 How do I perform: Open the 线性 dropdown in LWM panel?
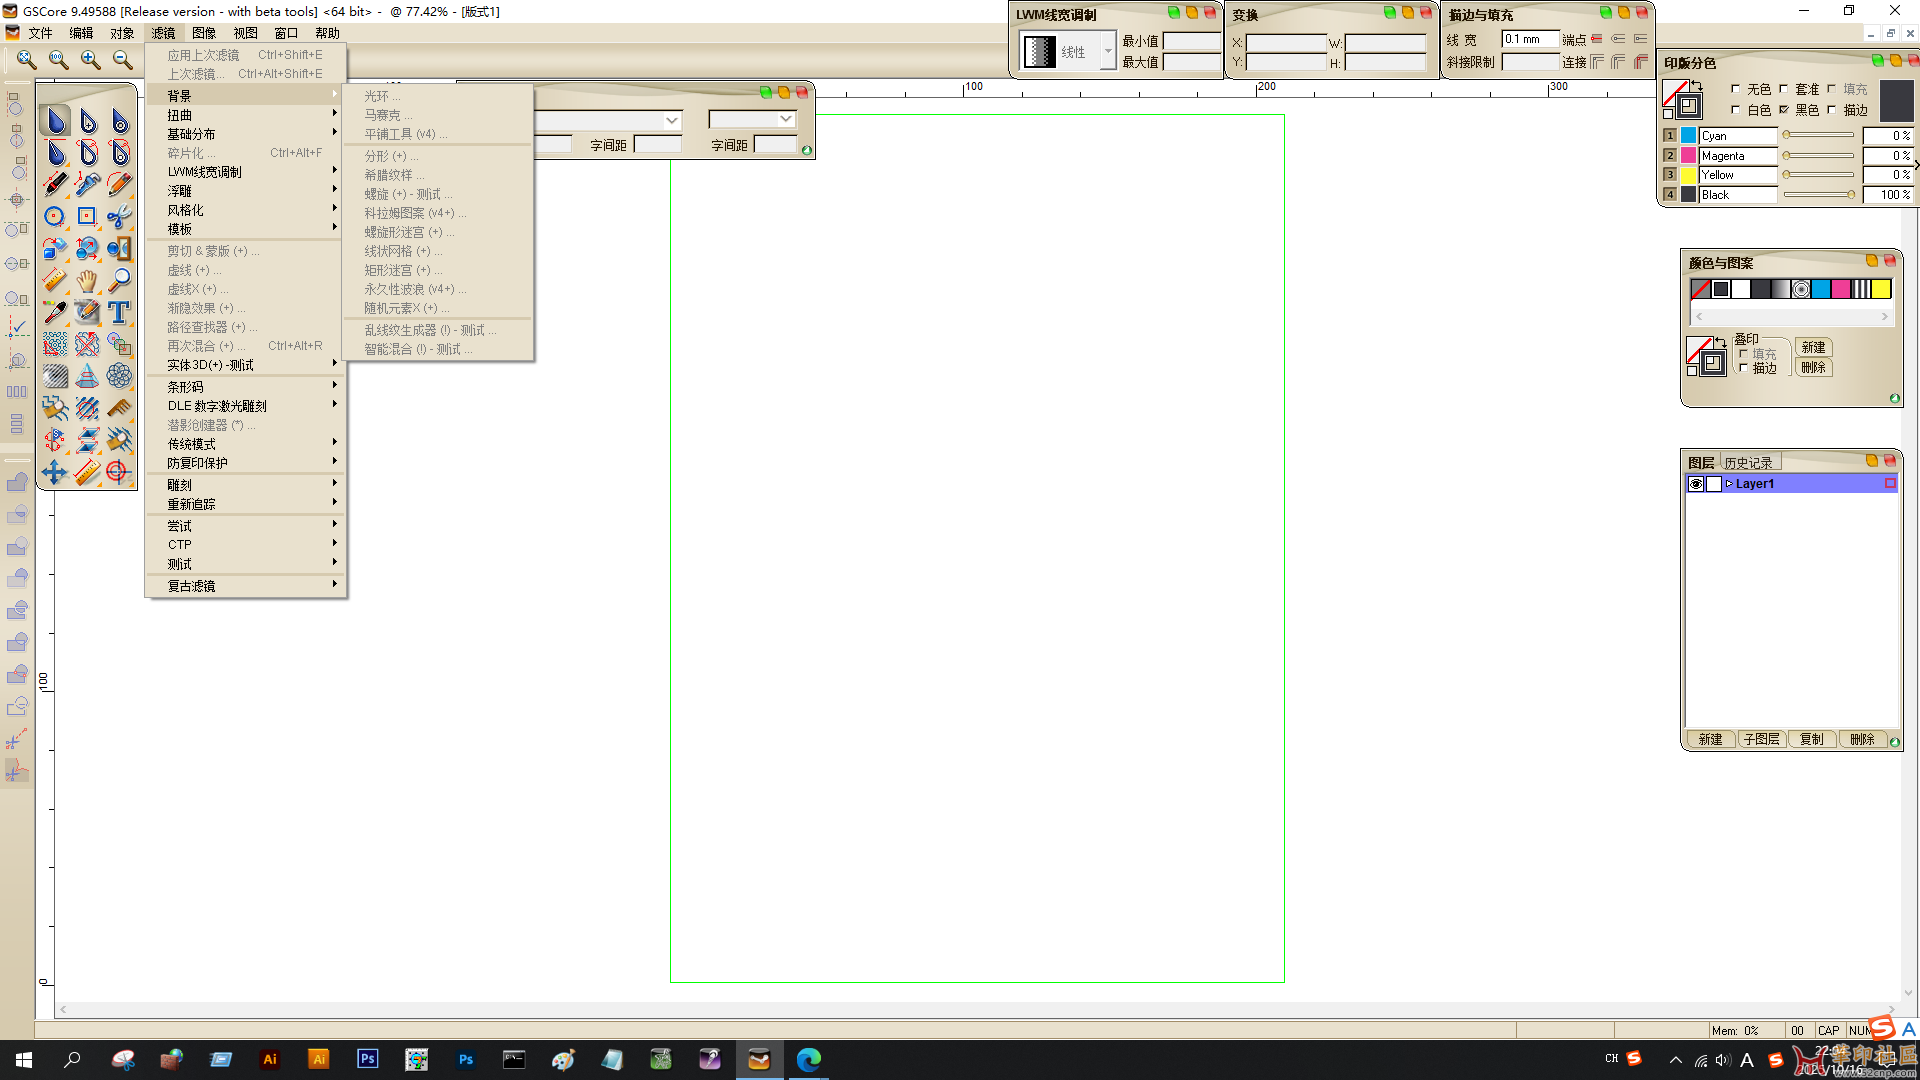tap(1107, 51)
